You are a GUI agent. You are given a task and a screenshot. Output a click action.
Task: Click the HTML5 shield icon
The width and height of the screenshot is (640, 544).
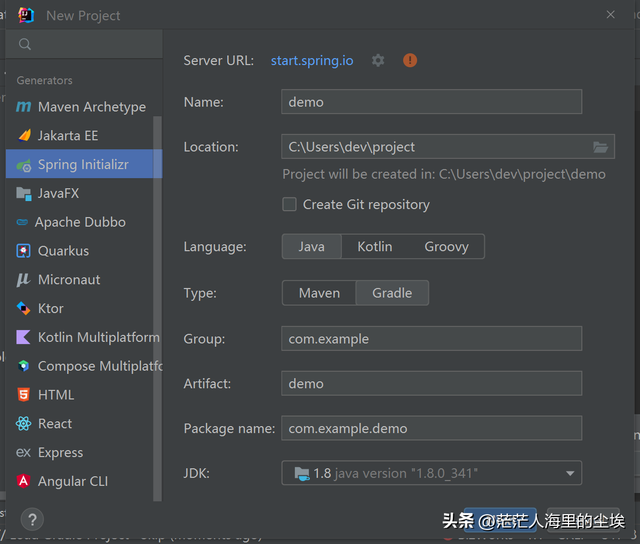(x=23, y=395)
